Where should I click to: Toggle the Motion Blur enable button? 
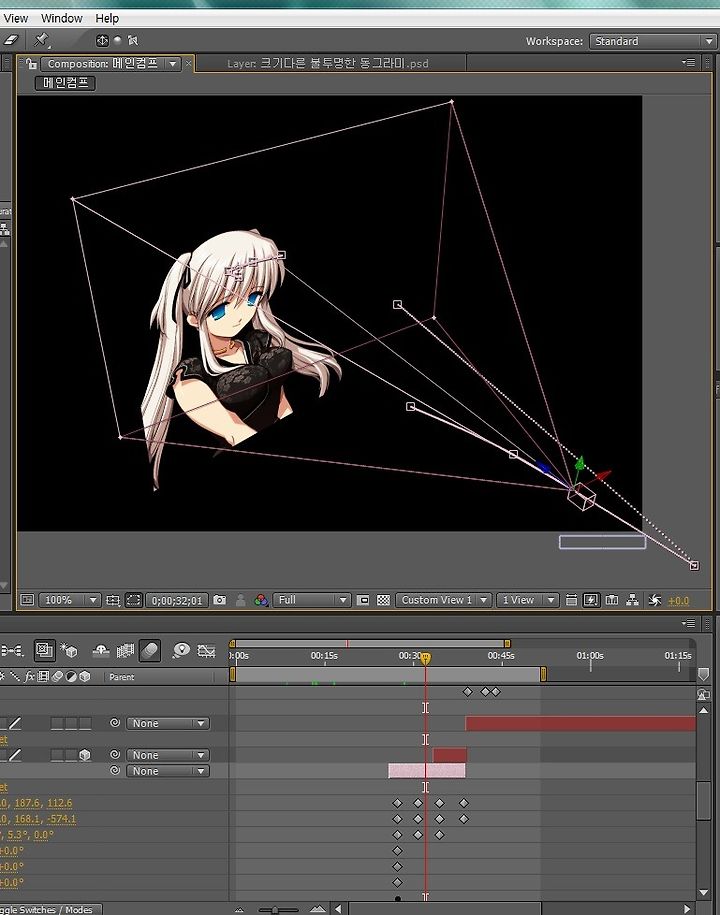150,650
